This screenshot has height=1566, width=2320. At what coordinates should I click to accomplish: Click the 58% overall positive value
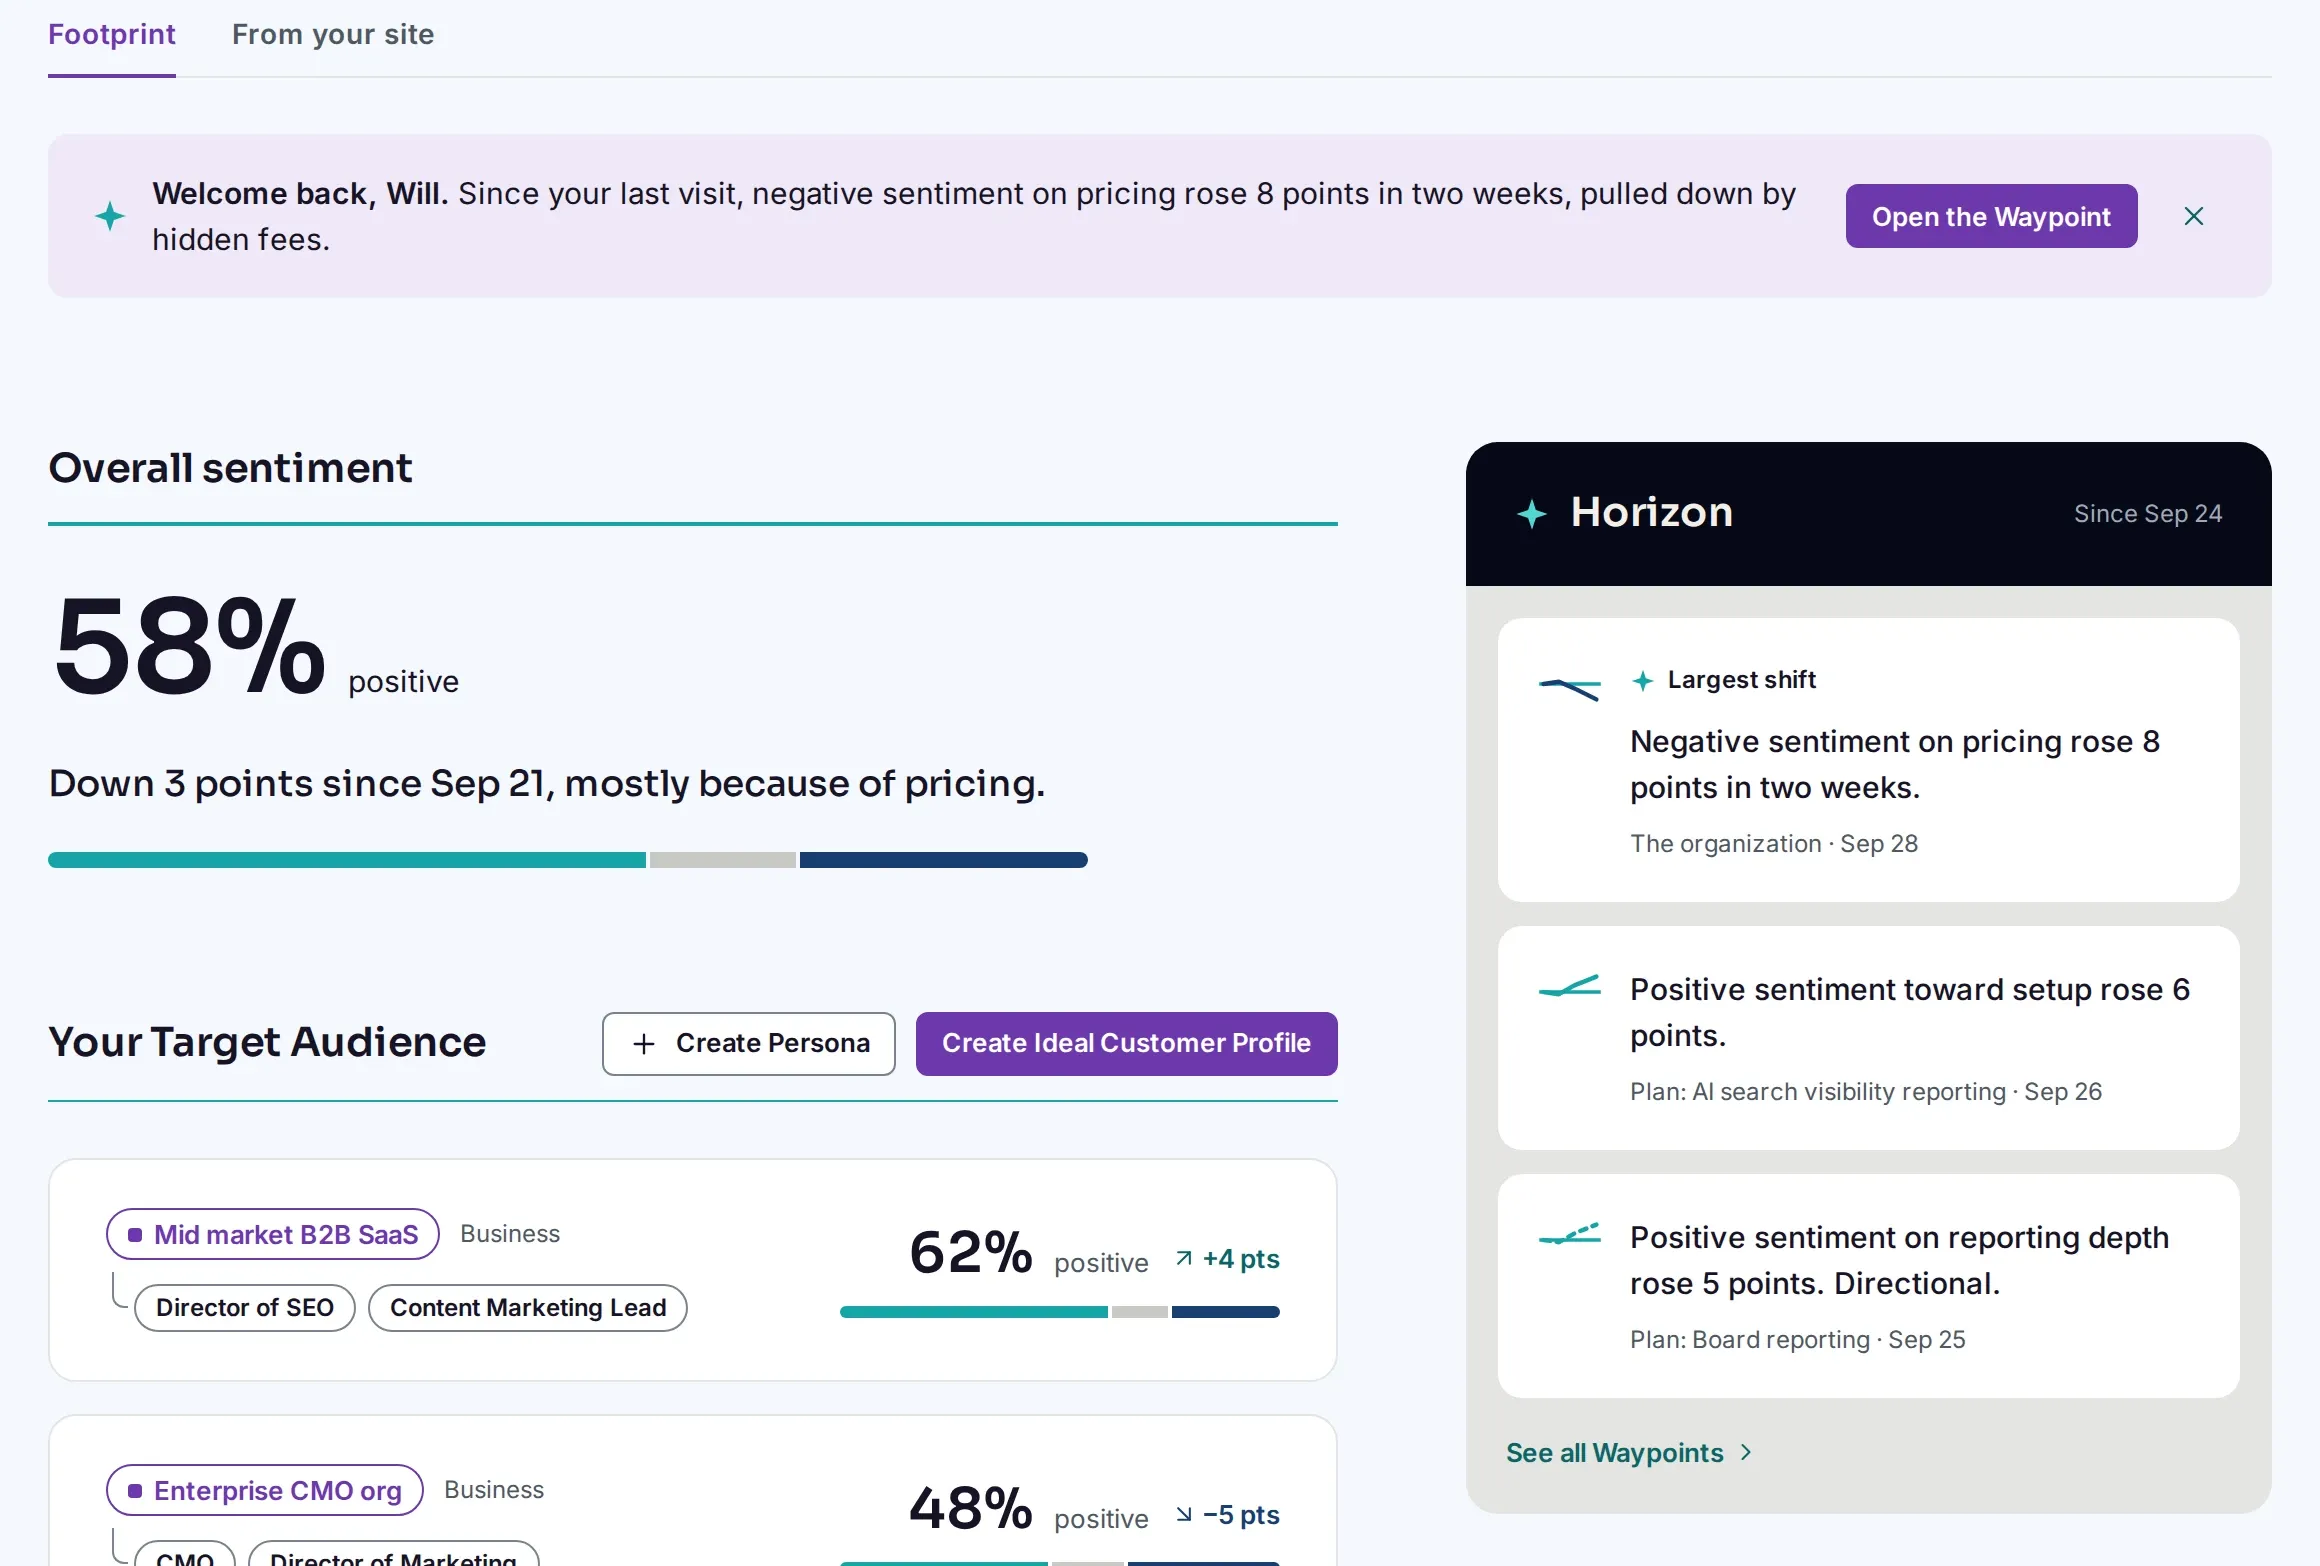(190, 646)
